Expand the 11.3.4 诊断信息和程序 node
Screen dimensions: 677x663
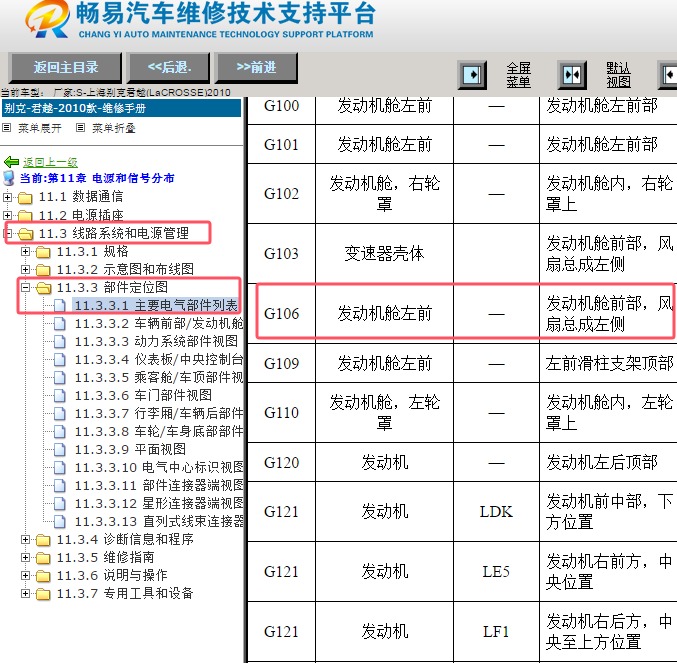pyautogui.click(x=25, y=539)
